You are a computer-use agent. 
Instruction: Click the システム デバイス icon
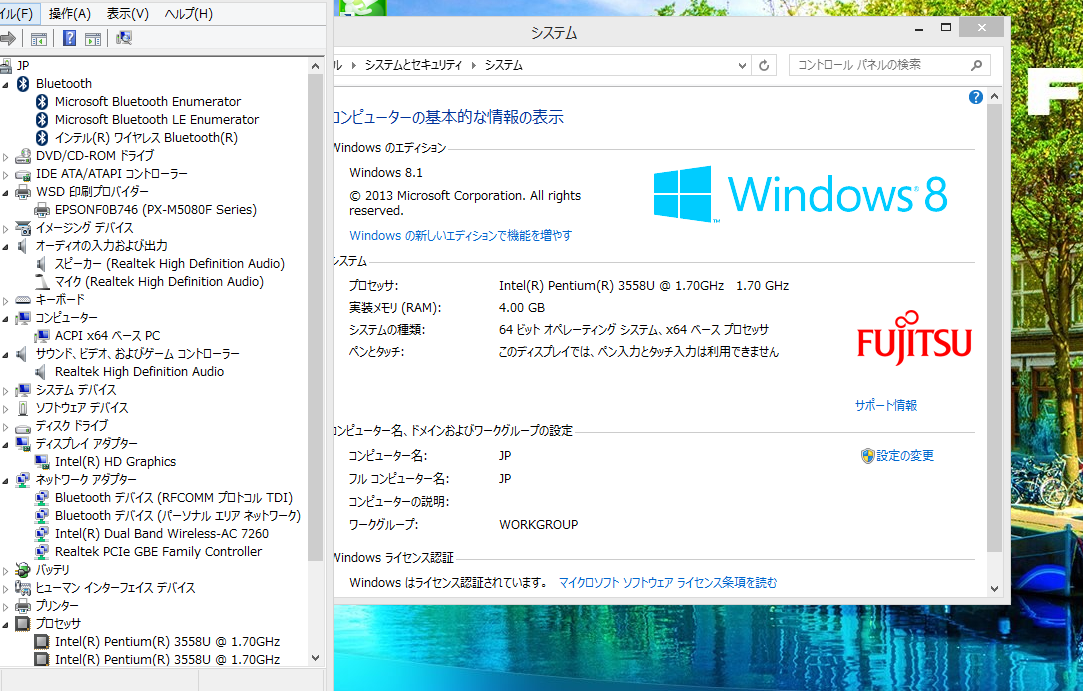[23, 390]
